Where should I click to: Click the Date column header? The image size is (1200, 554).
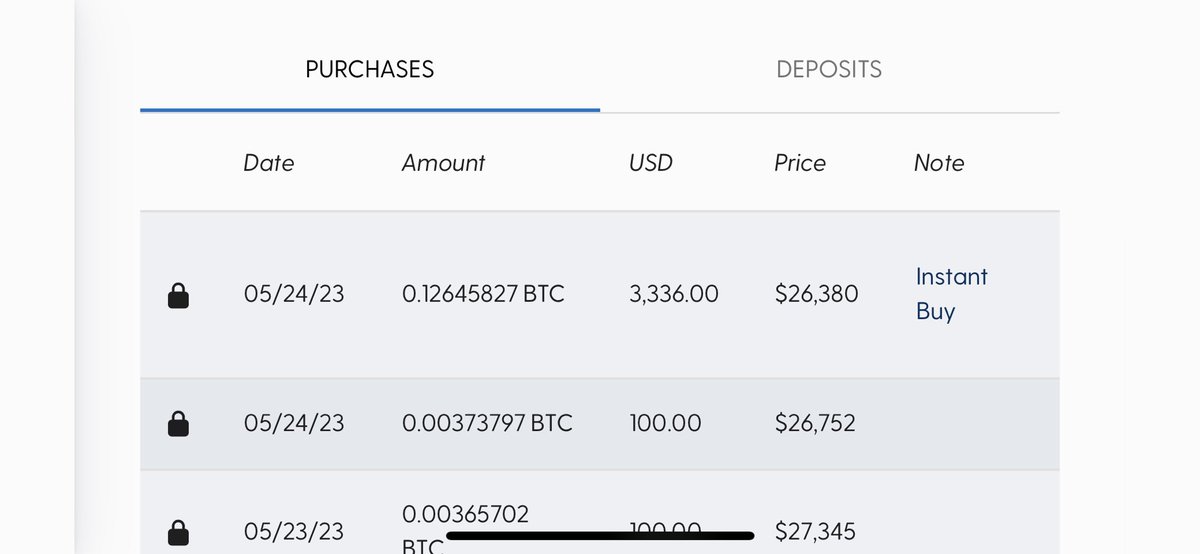pyautogui.click(x=269, y=163)
